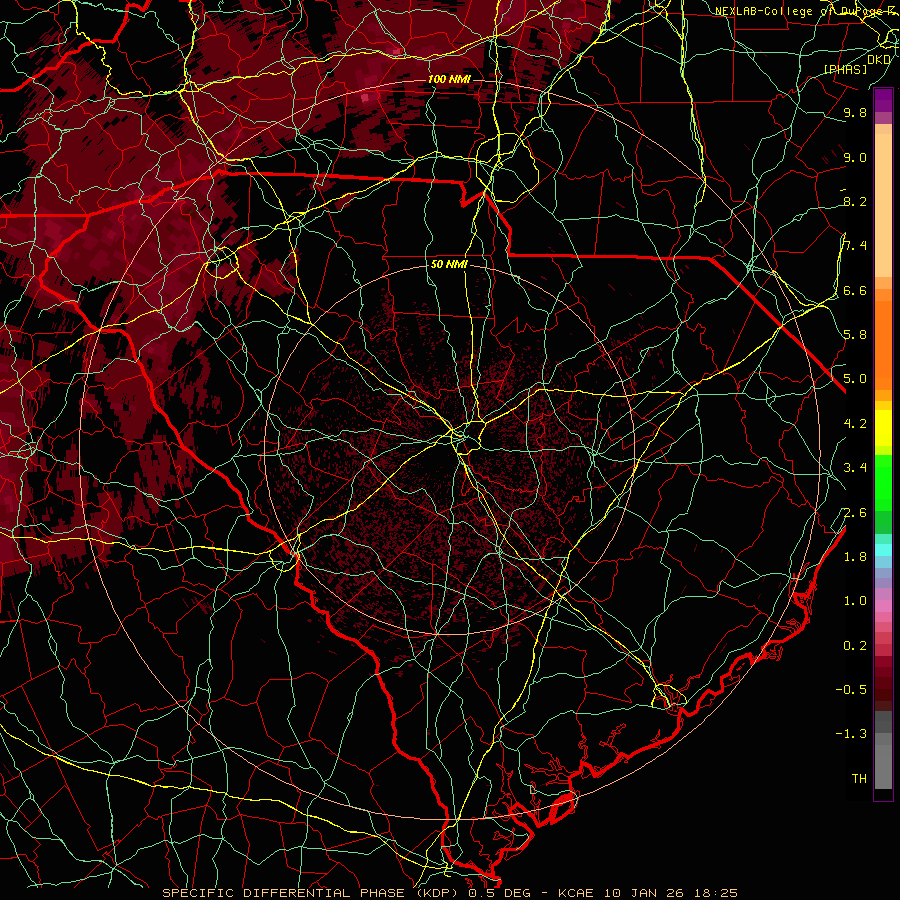This screenshot has height=900, width=900.
Task: Click the KCAE station ID in the caption
Action: pos(576,893)
